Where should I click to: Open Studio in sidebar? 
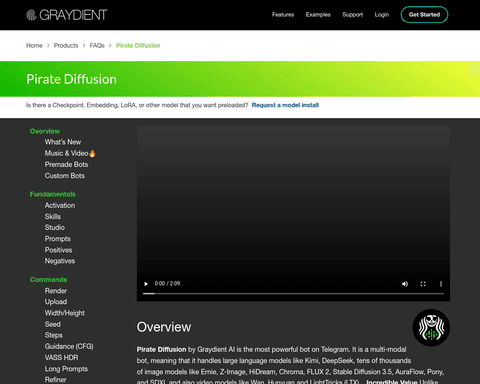click(55, 227)
